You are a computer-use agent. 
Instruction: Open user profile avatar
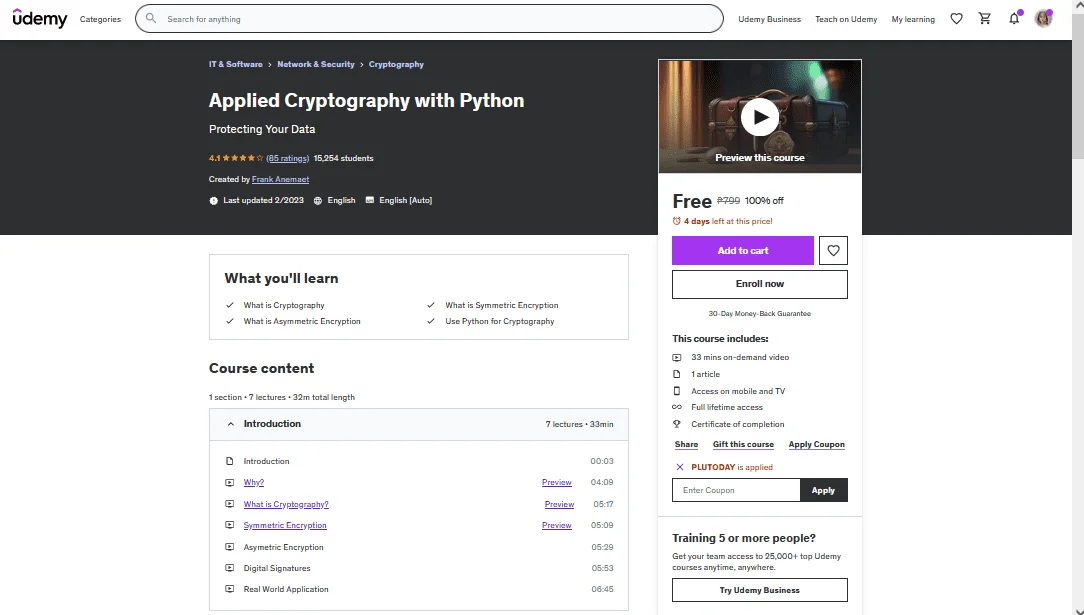click(1043, 19)
